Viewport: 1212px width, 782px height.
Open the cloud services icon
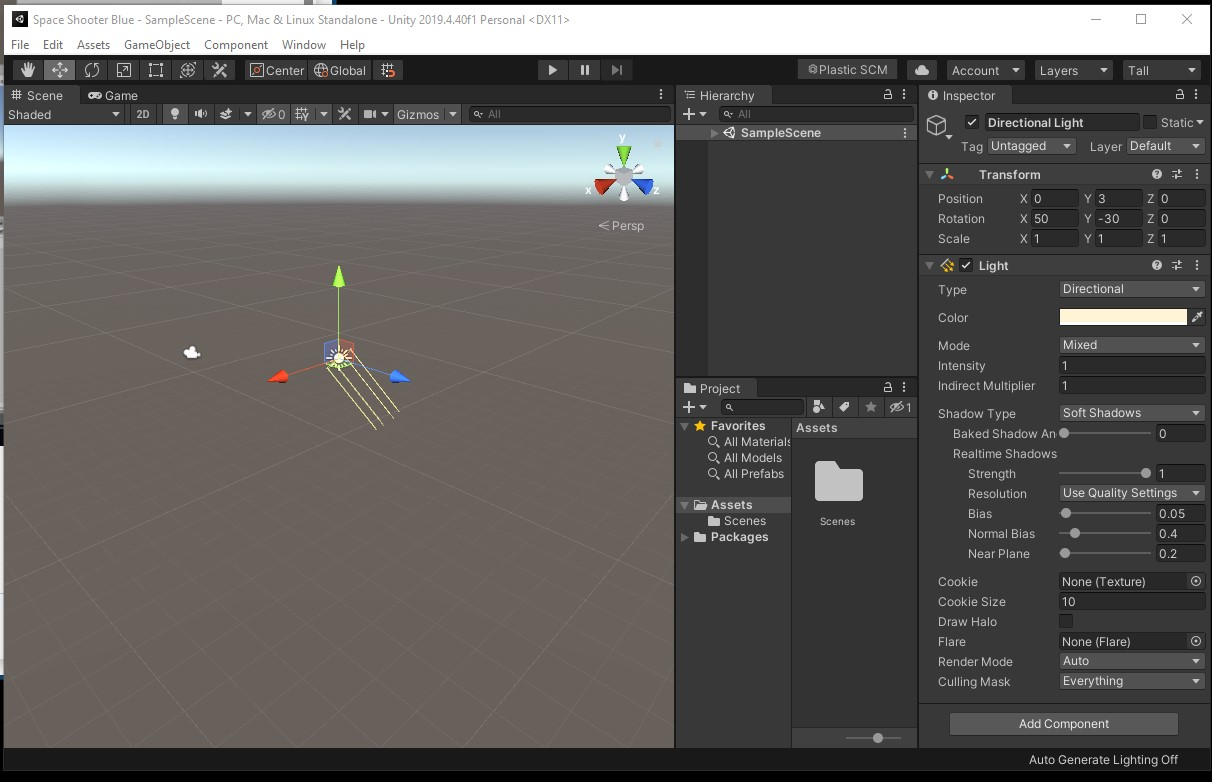tap(922, 70)
